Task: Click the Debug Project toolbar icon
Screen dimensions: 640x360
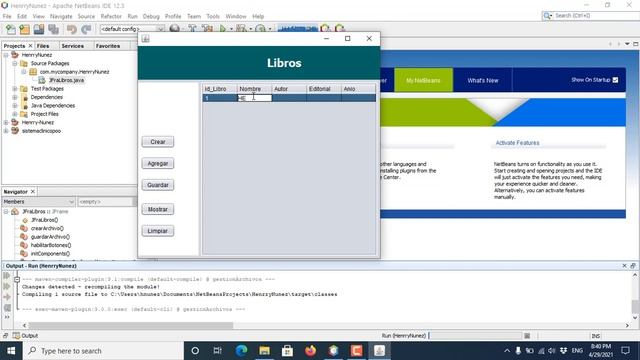Action: click(x=241, y=29)
